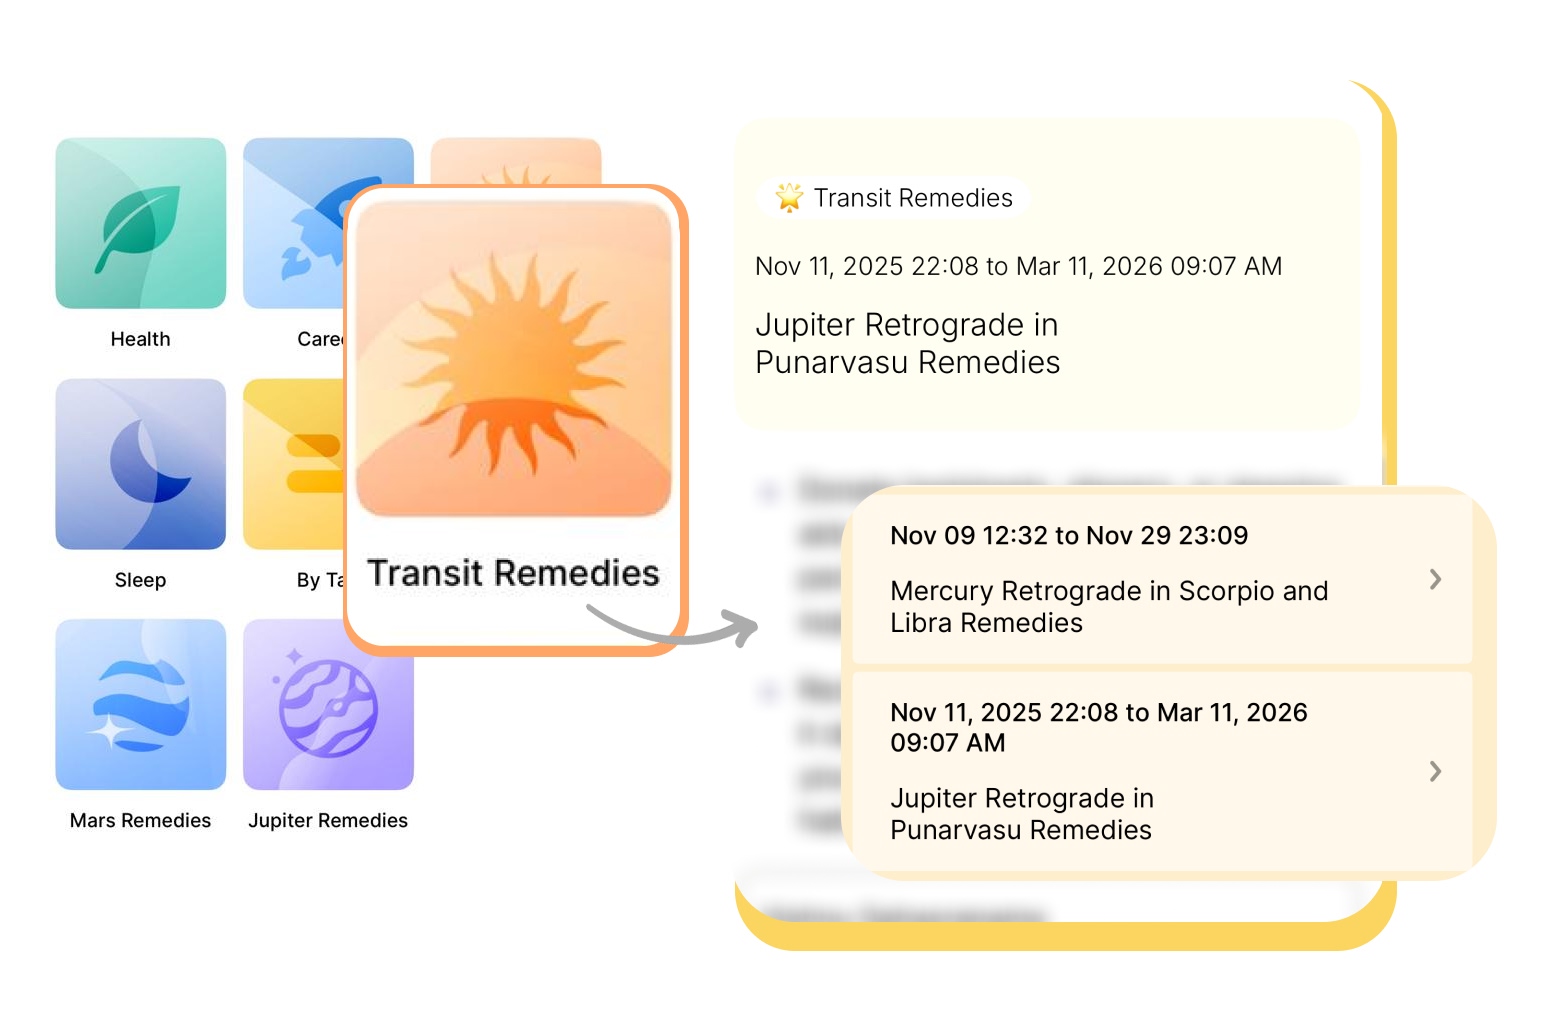This screenshot has width=1547, height=1011.
Task: Click the Health text label
Action: click(x=140, y=339)
